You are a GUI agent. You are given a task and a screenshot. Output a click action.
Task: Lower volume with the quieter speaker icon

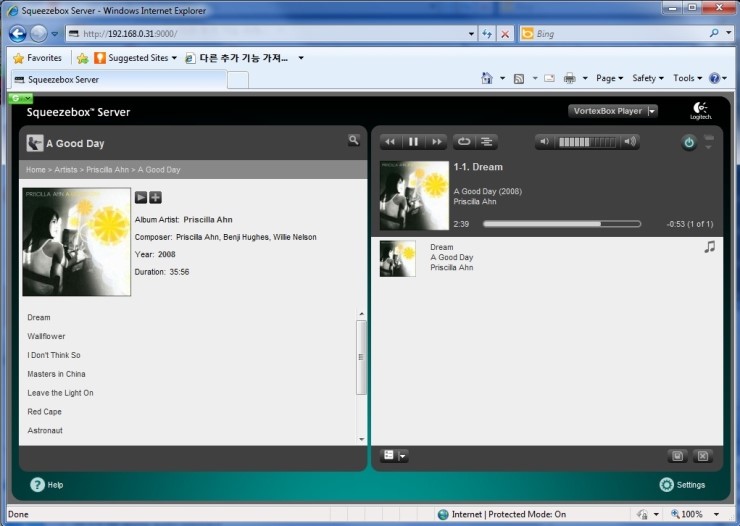pos(544,142)
